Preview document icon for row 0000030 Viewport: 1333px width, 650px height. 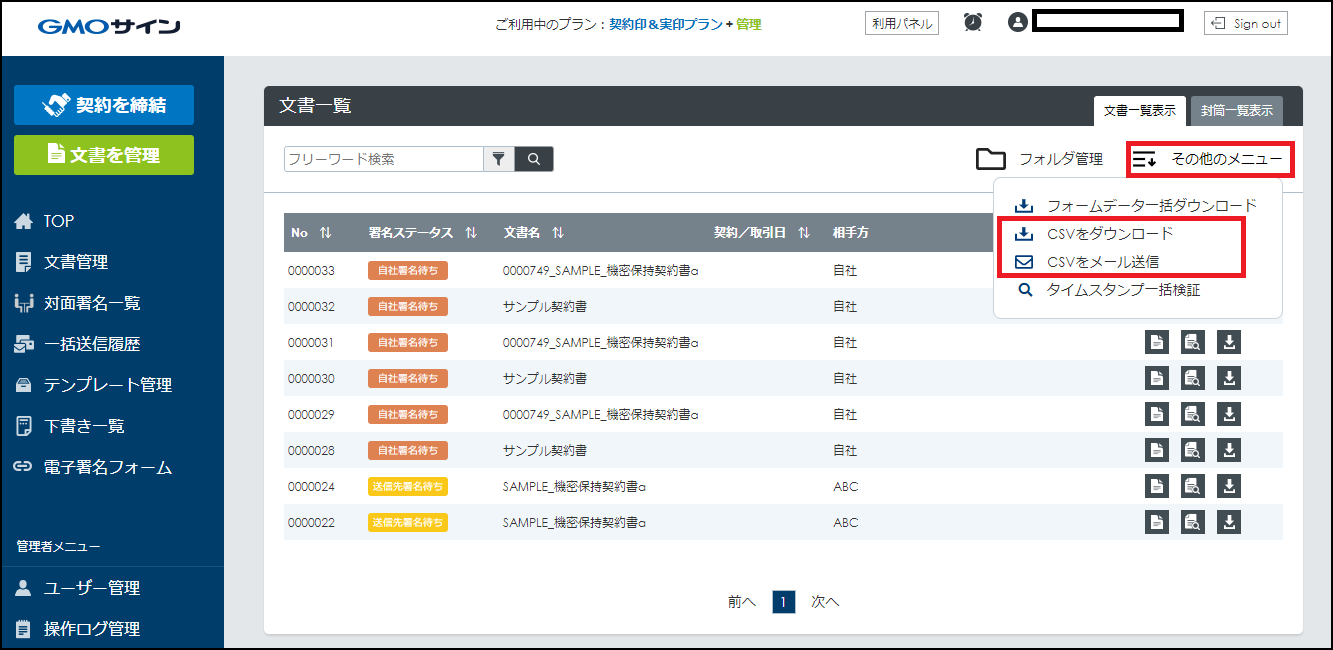click(1193, 379)
